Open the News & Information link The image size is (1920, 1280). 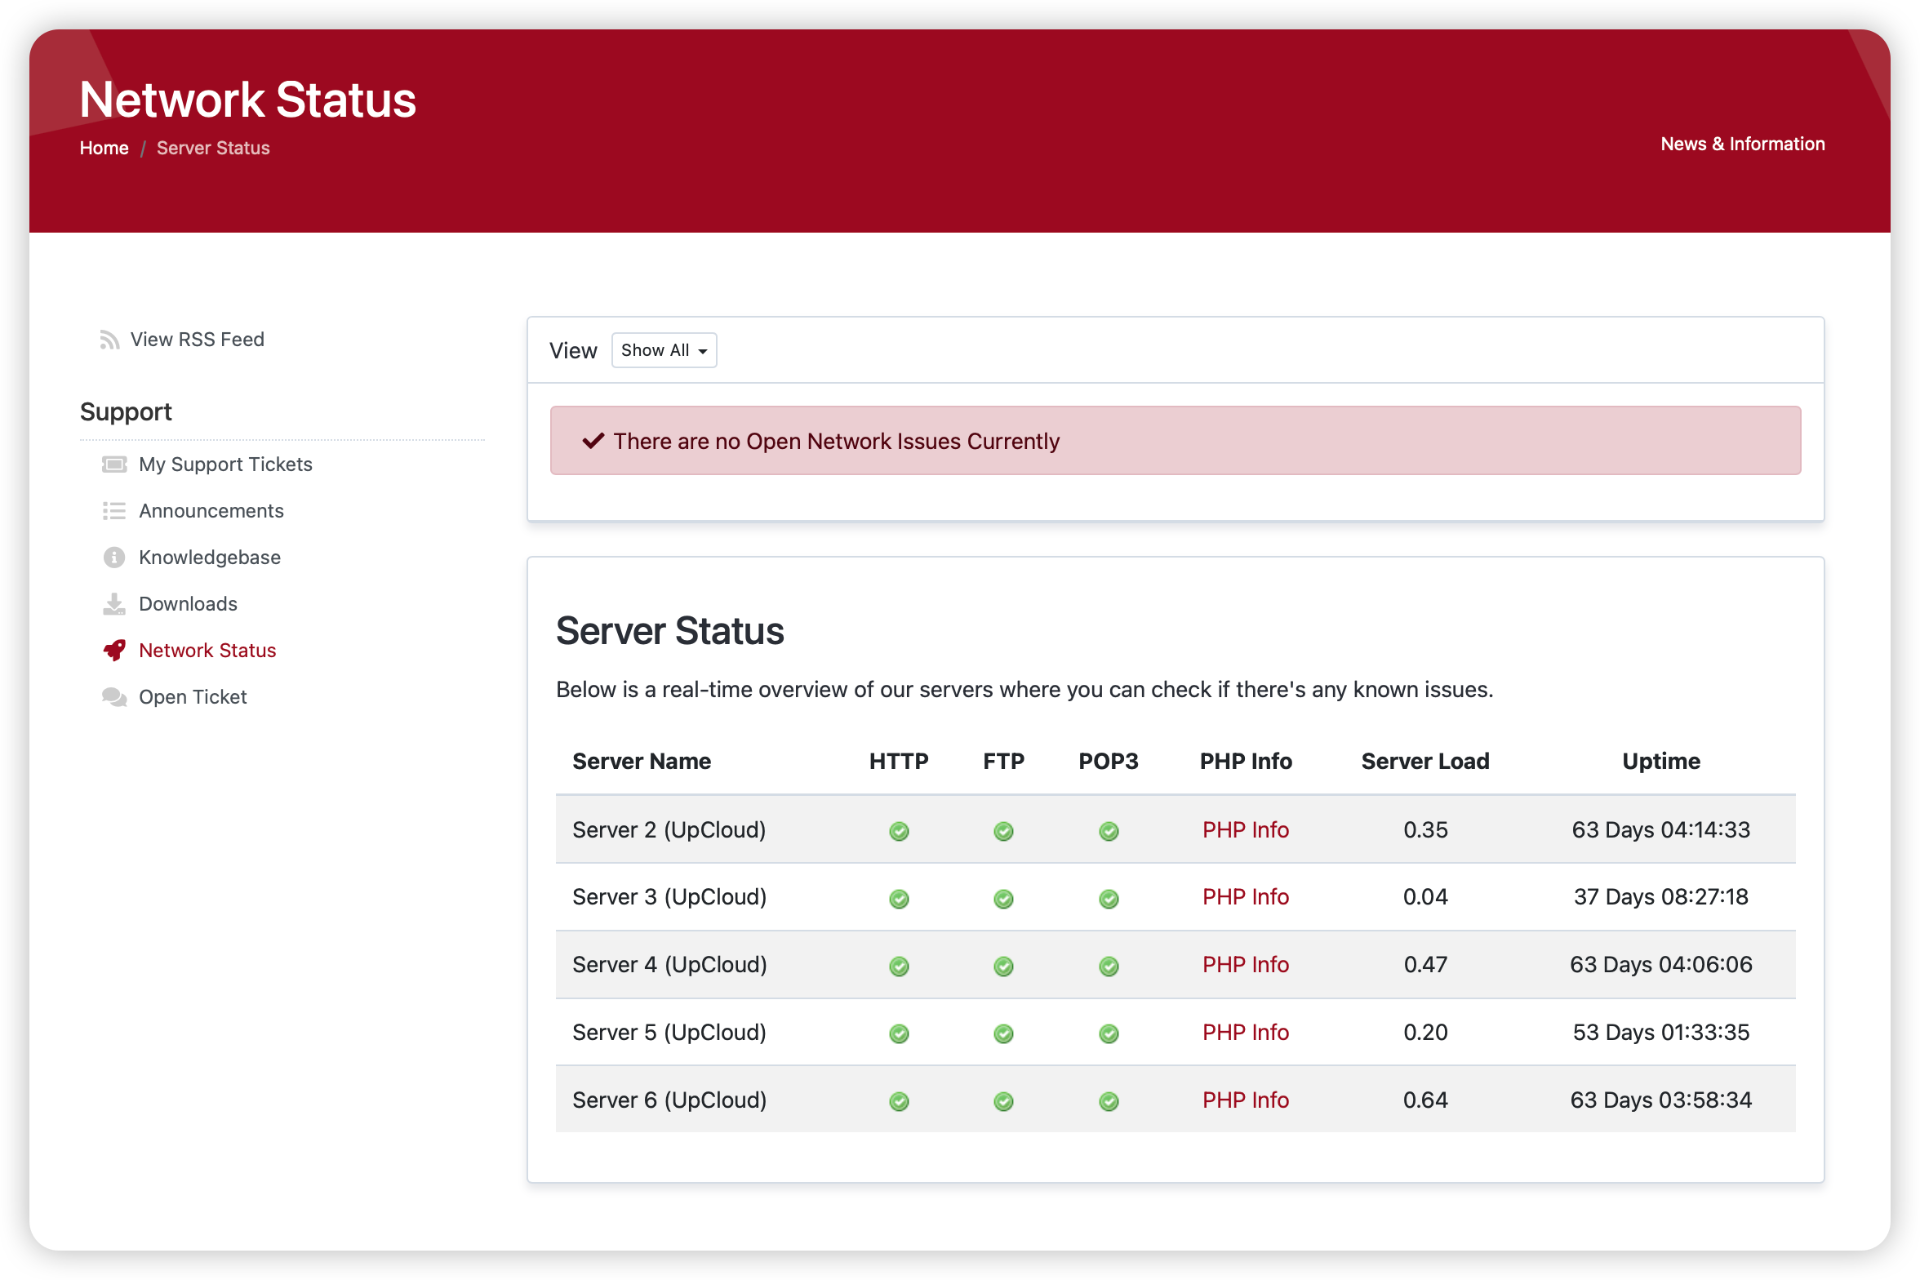1742,143
